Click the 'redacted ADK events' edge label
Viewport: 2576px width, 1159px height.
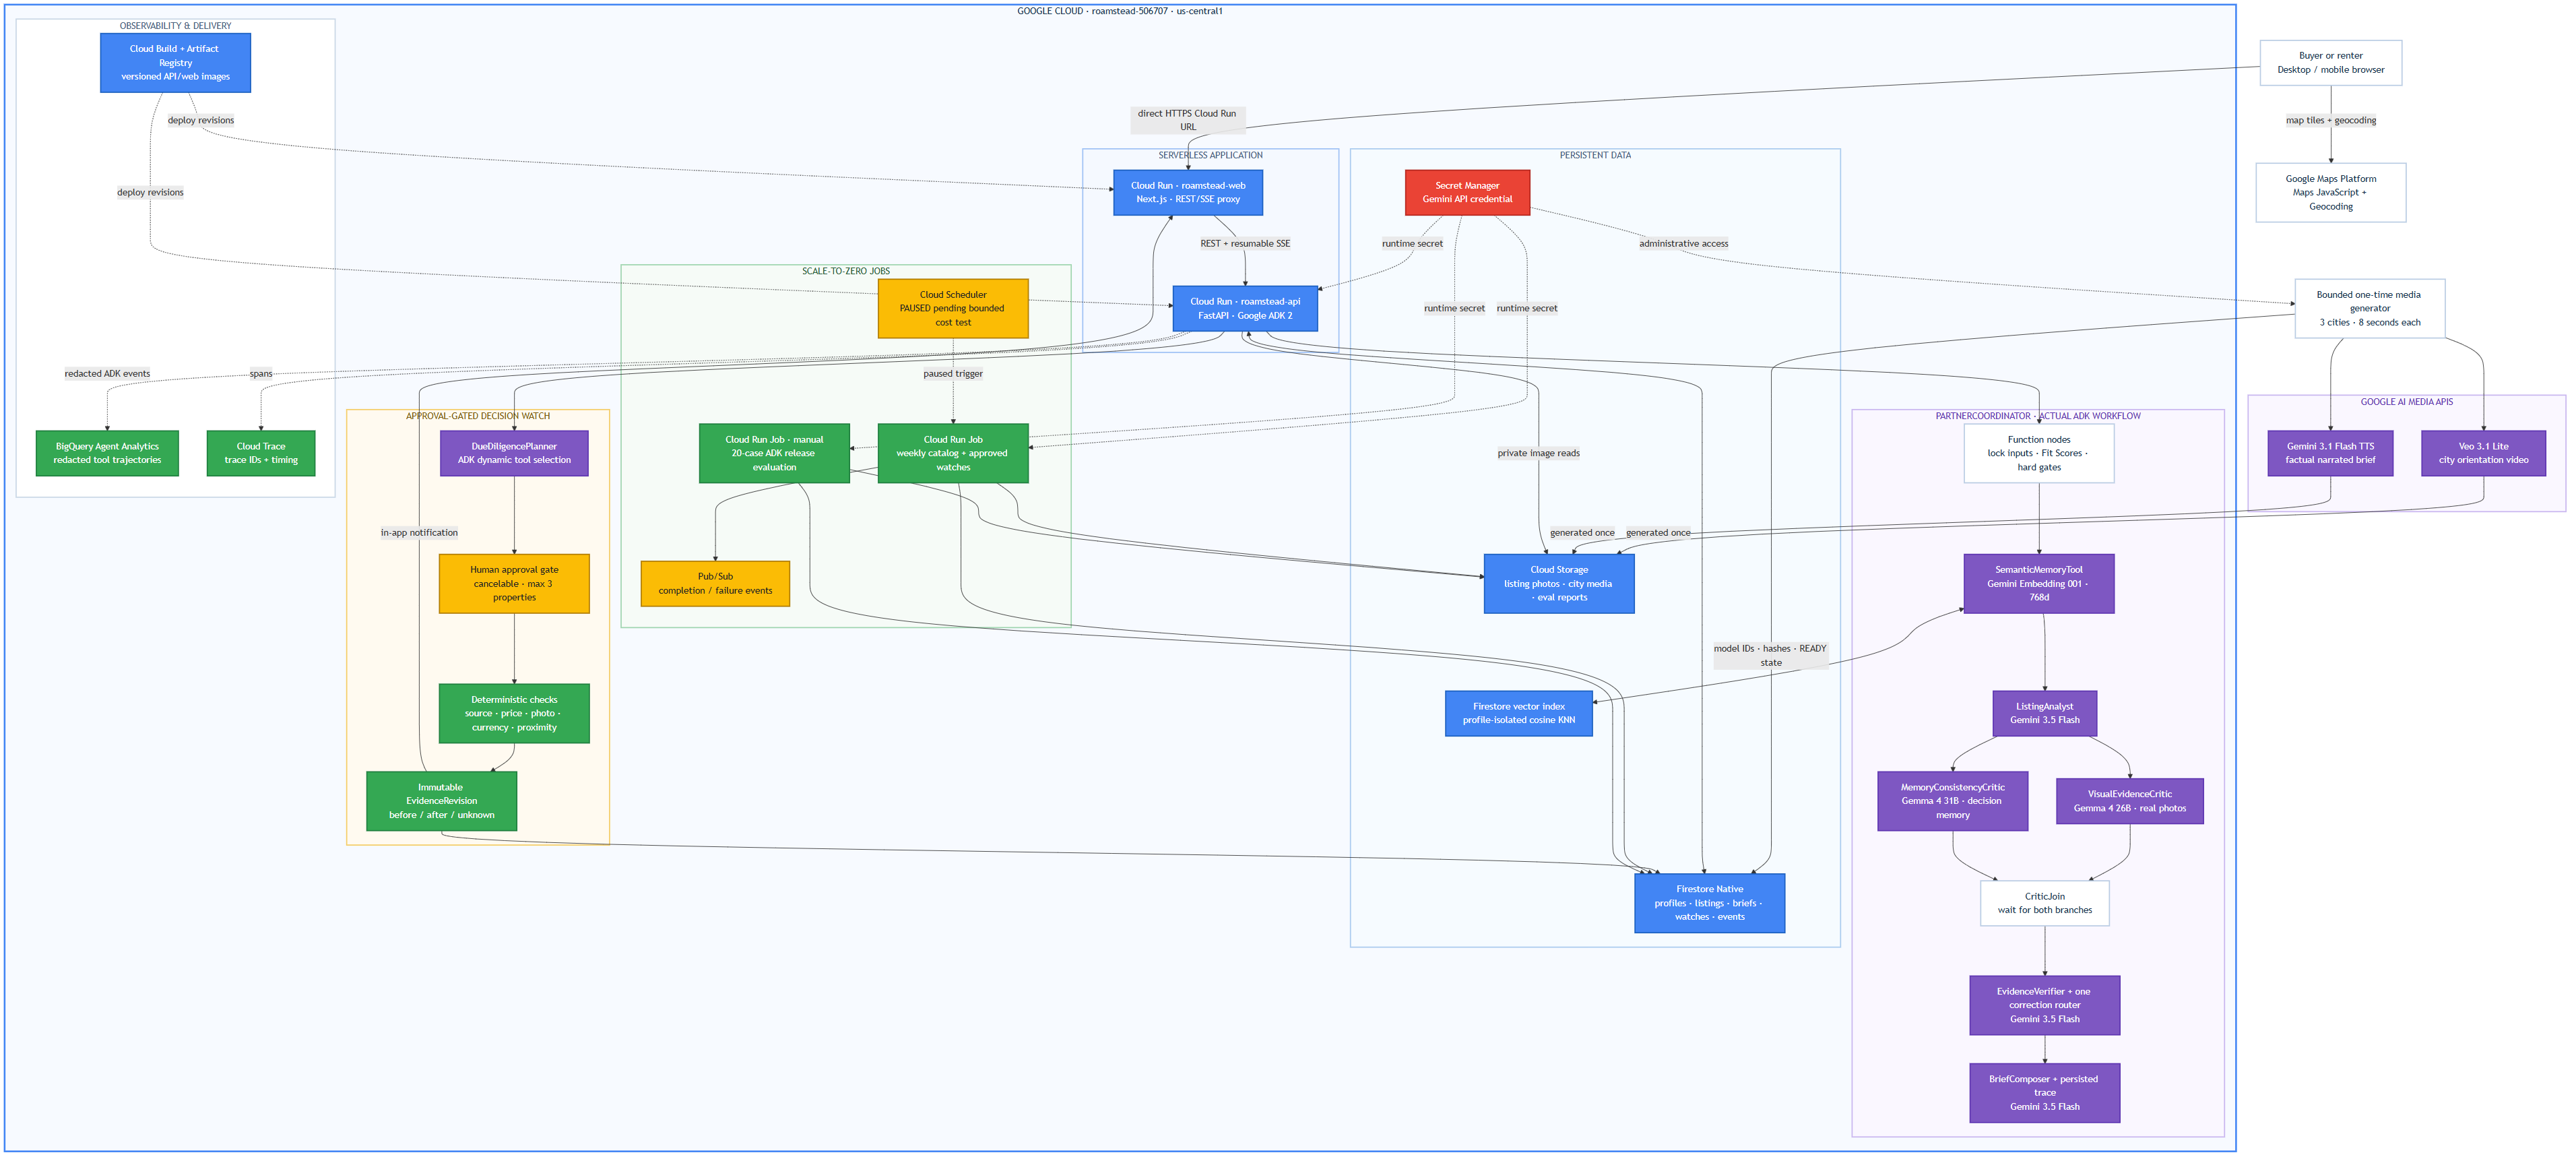[107, 374]
